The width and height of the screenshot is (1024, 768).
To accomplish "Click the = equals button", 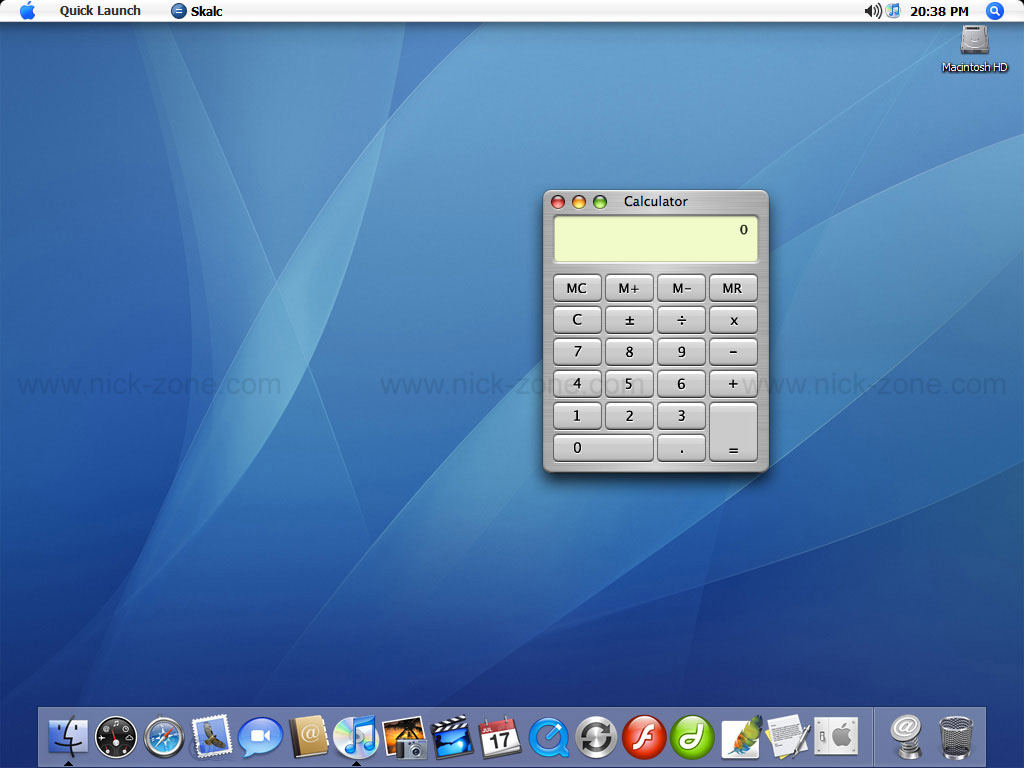I will pyautogui.click(x=733, y=432).
